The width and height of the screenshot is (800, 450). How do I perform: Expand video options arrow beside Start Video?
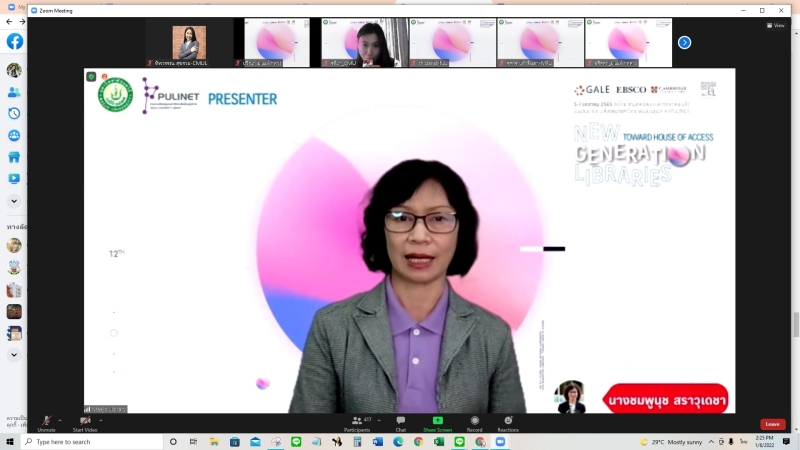(x=101, y=419)
